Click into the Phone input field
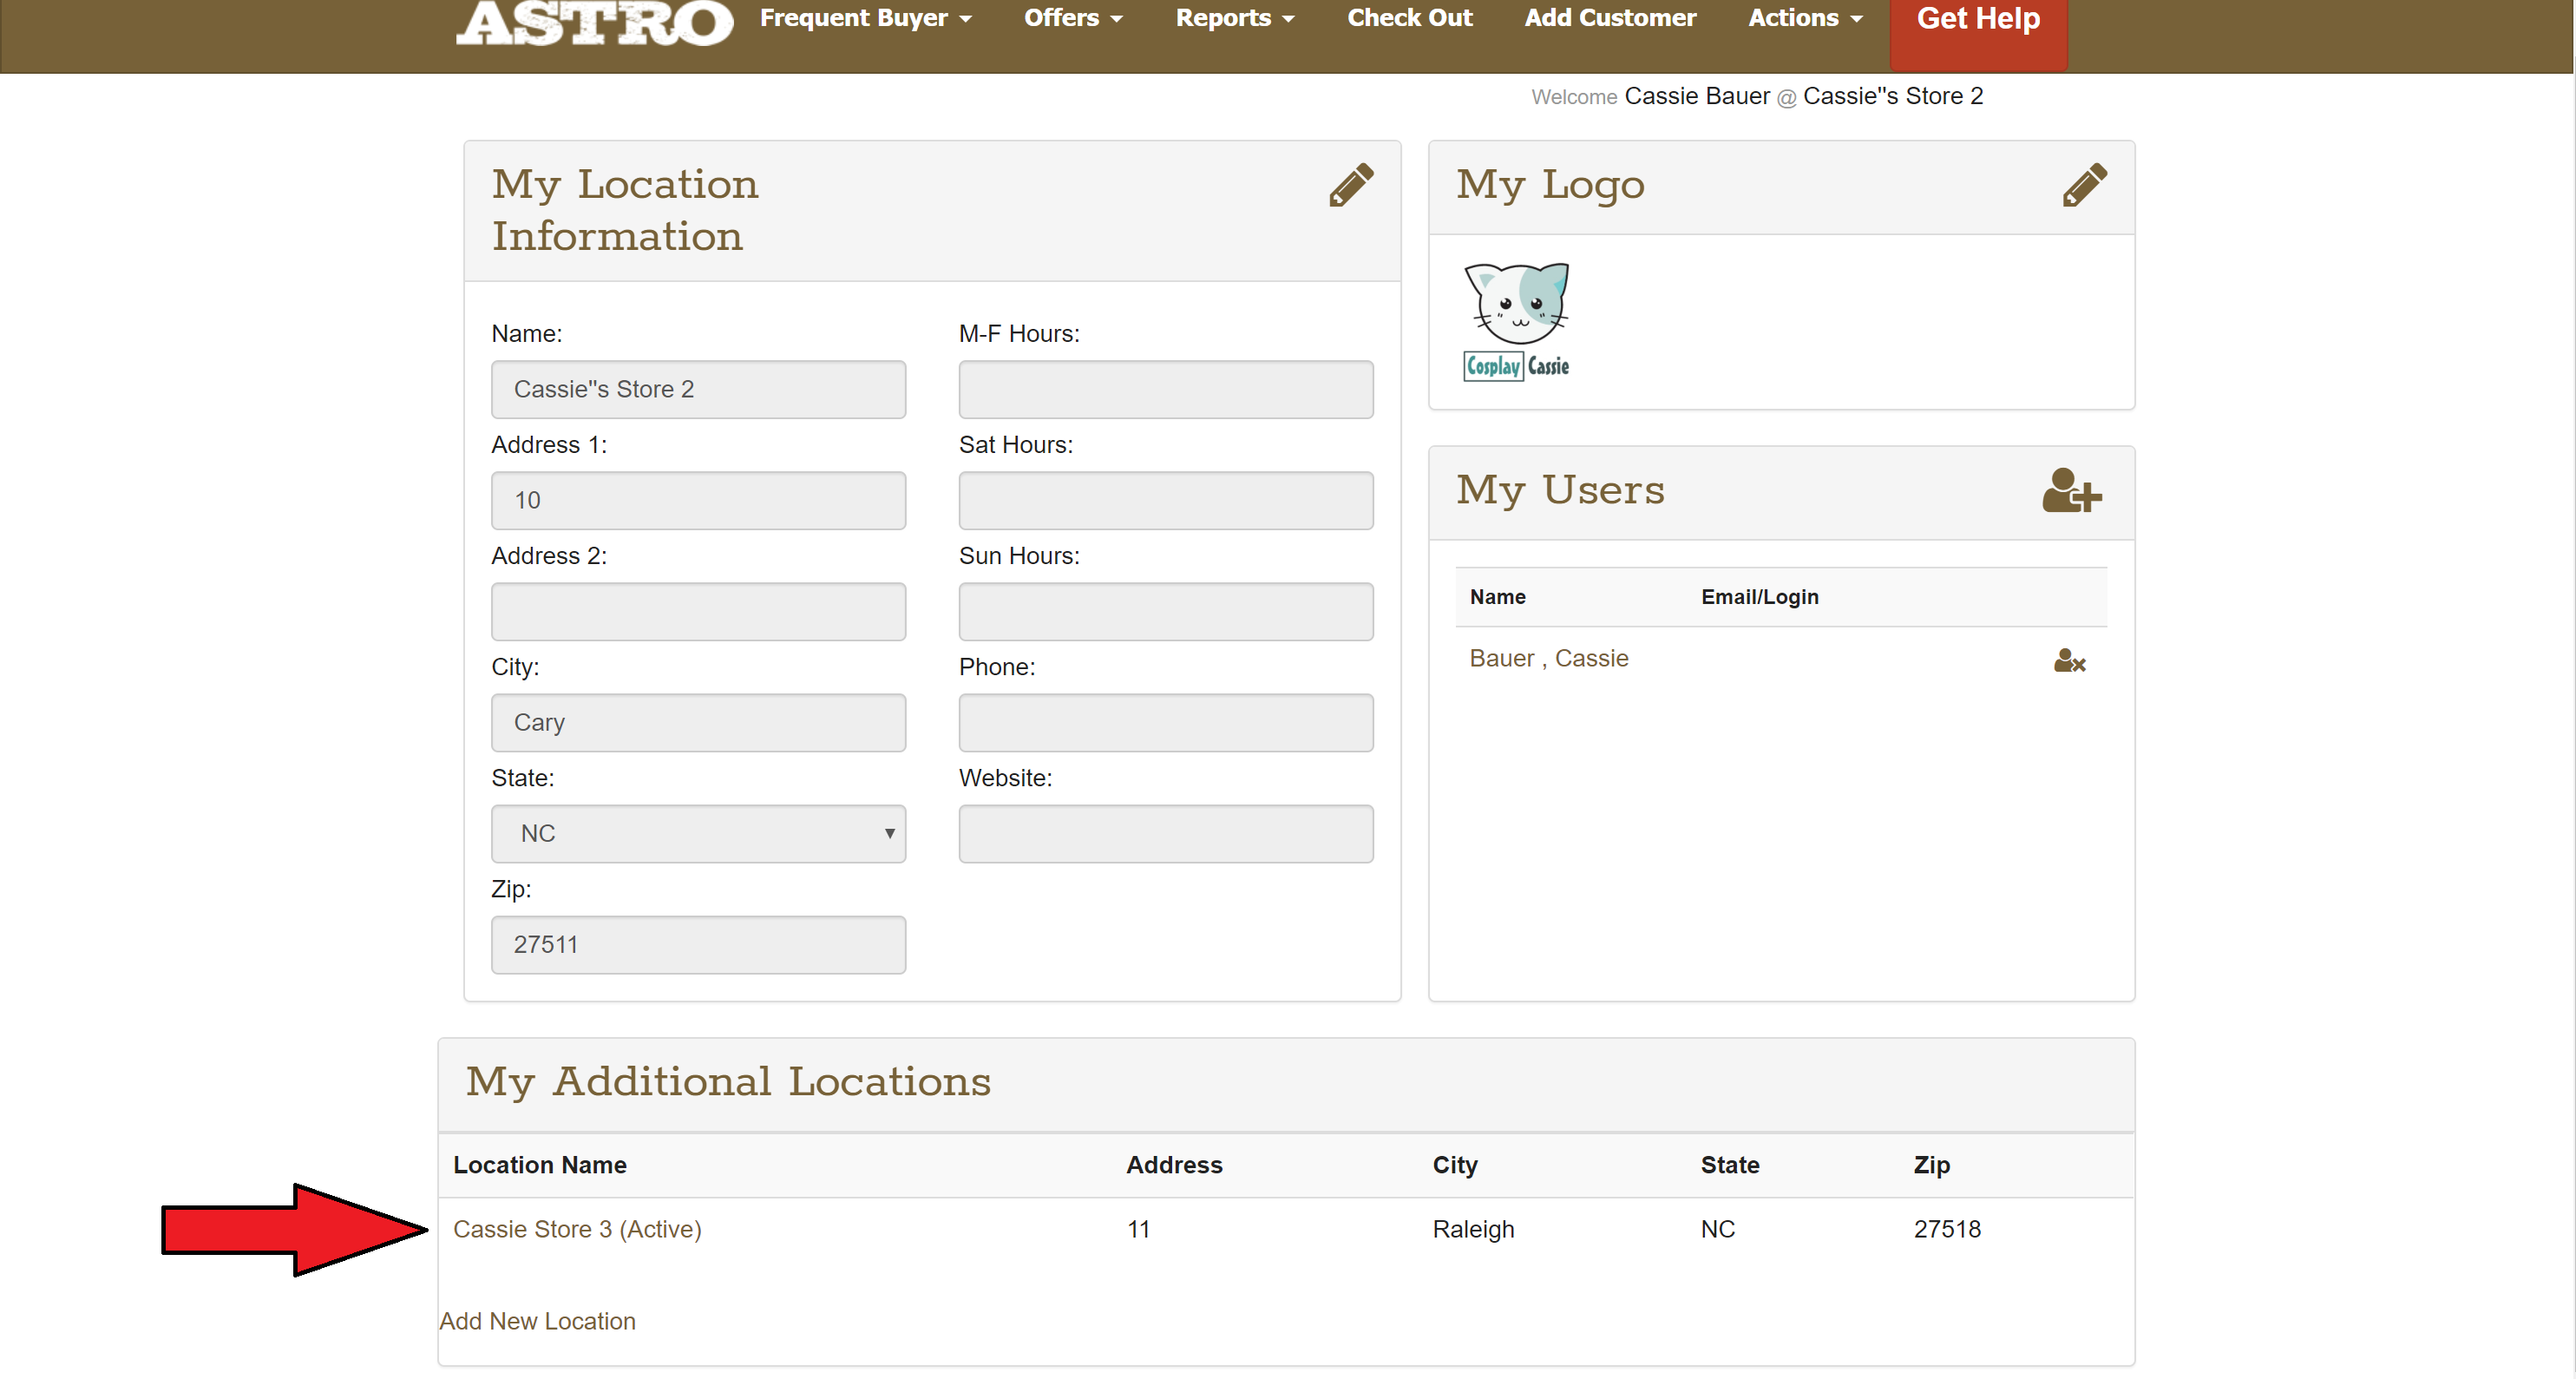This screenshot has width=2576, height=1379. click(x=1165, y=722)
